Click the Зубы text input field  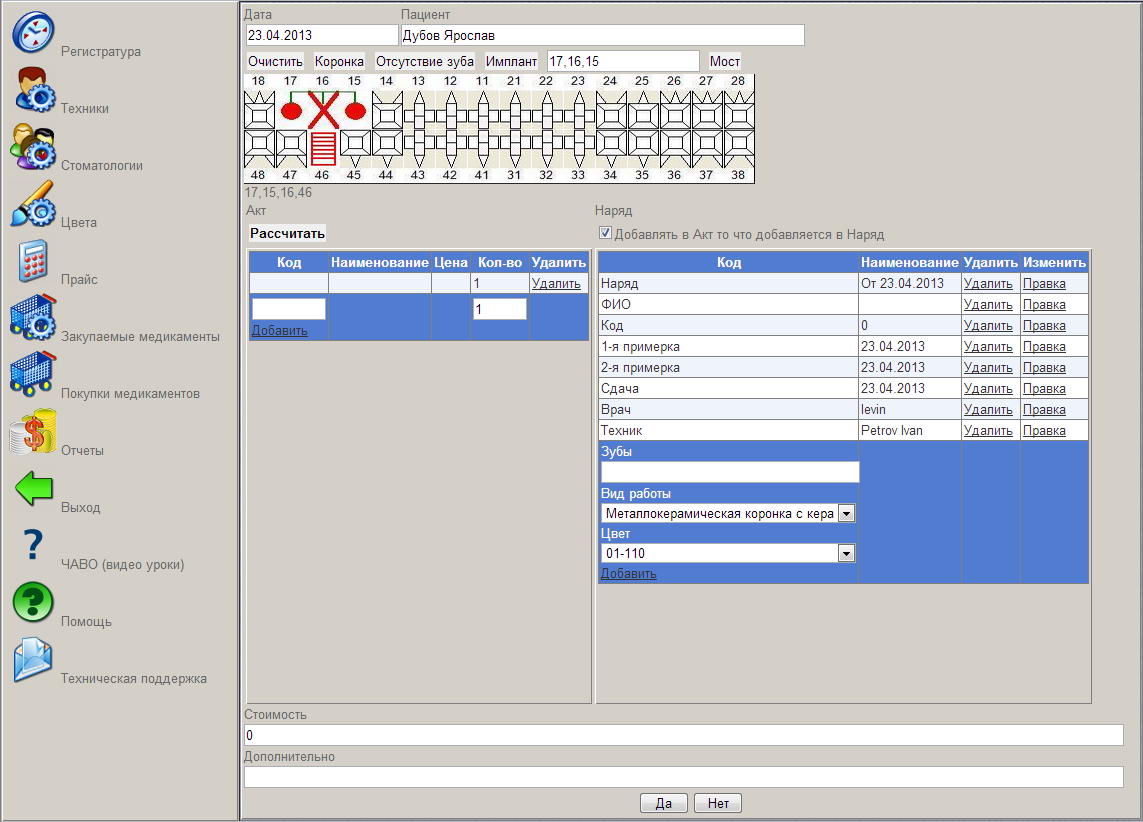729,472
